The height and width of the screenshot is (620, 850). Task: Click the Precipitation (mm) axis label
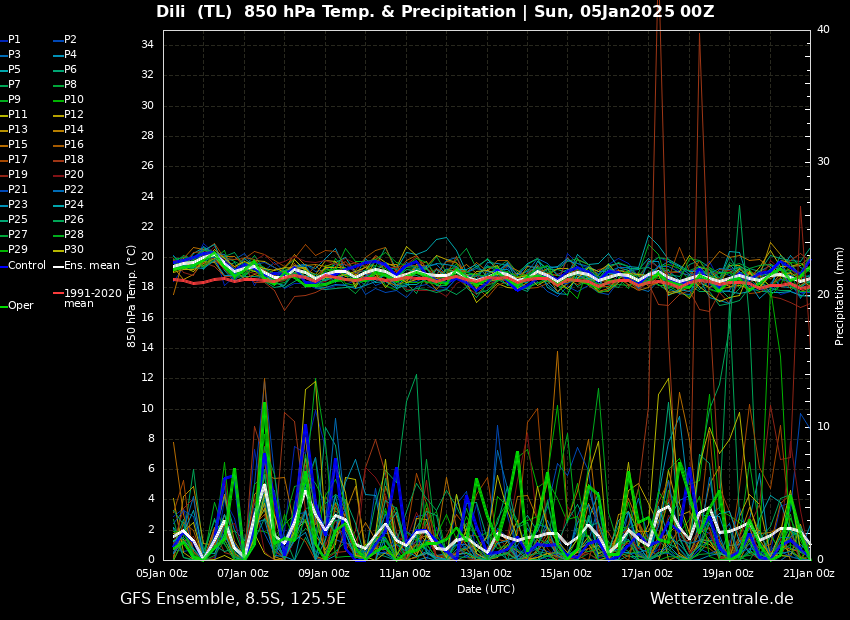840,296
